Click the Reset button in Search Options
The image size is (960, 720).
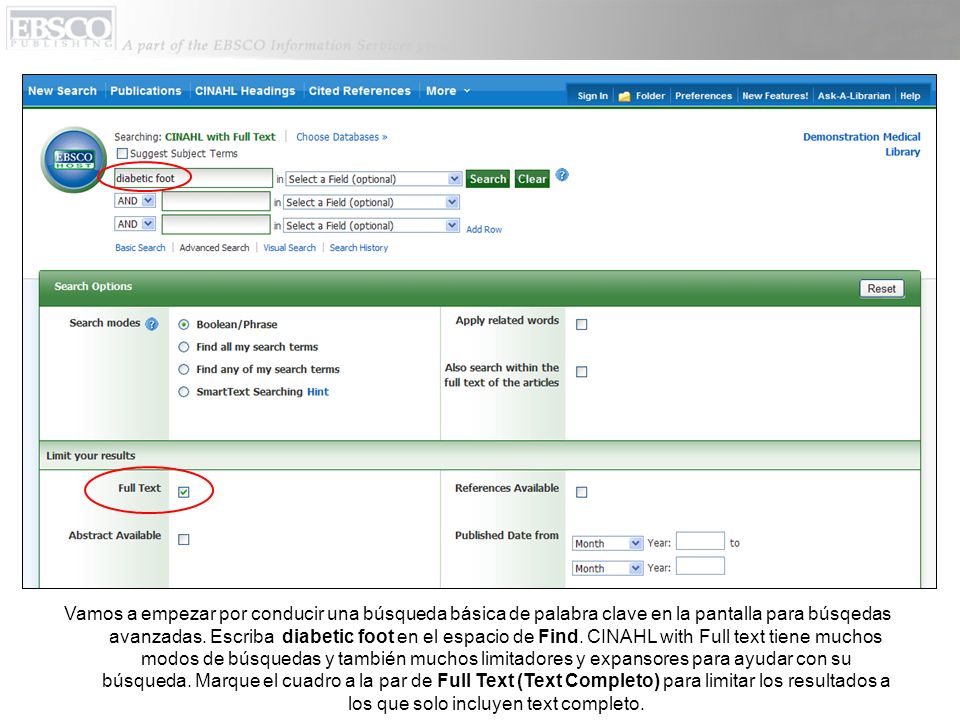coord(882,288)
